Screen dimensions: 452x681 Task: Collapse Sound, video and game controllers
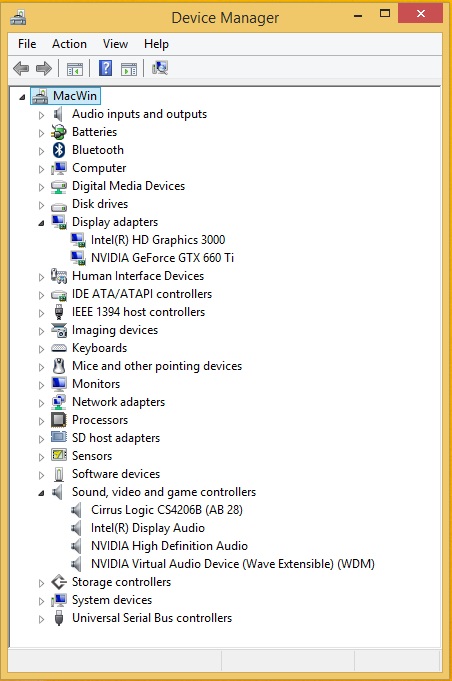(x=41, y=493)
